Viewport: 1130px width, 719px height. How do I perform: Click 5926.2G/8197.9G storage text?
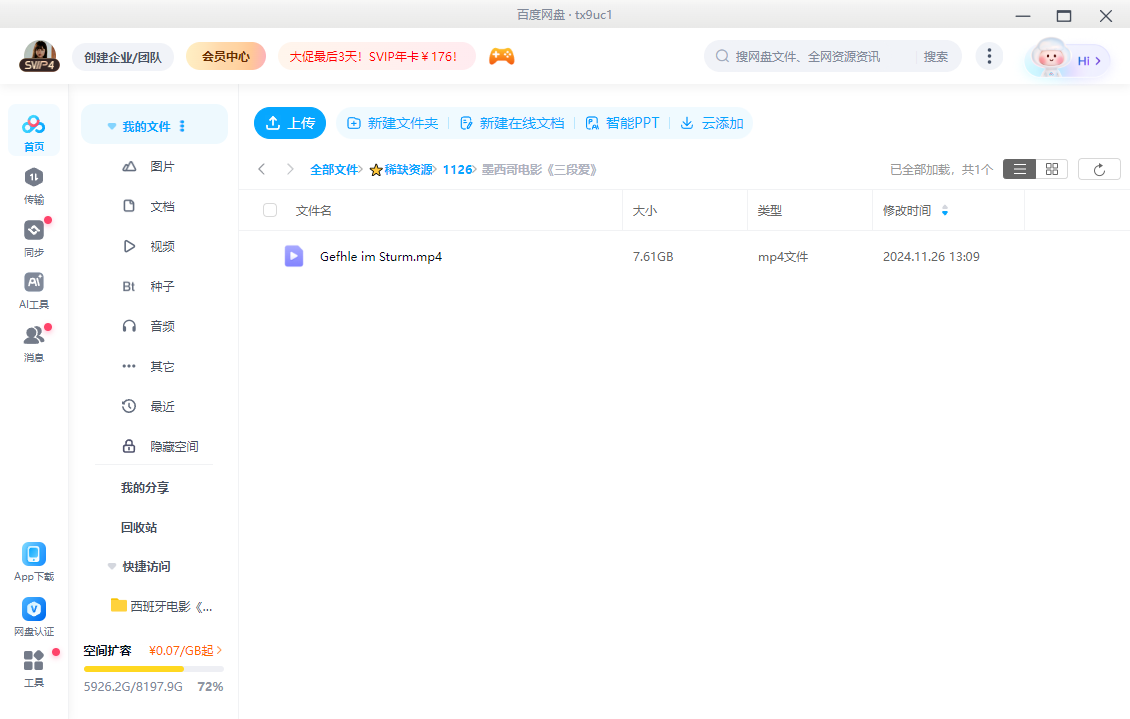click(x=133, y=687)
